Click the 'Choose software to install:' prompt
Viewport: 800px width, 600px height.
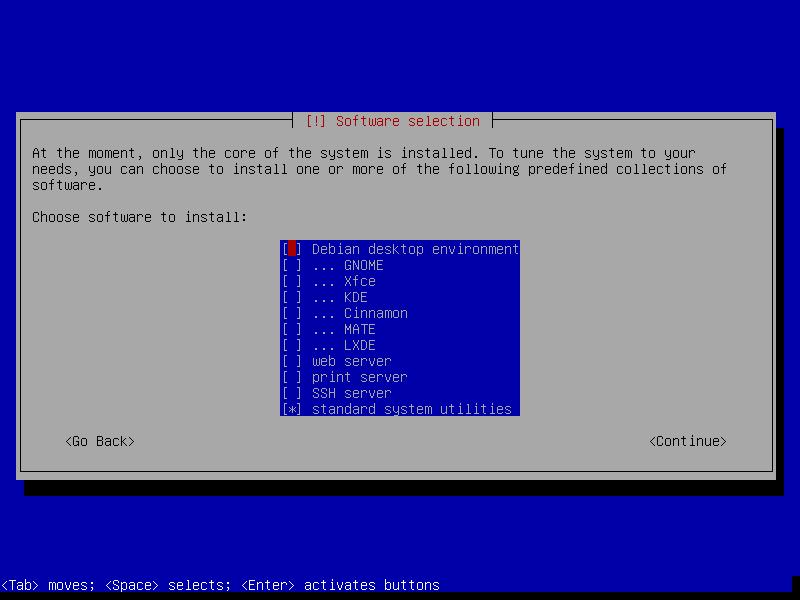click(139, 217)
